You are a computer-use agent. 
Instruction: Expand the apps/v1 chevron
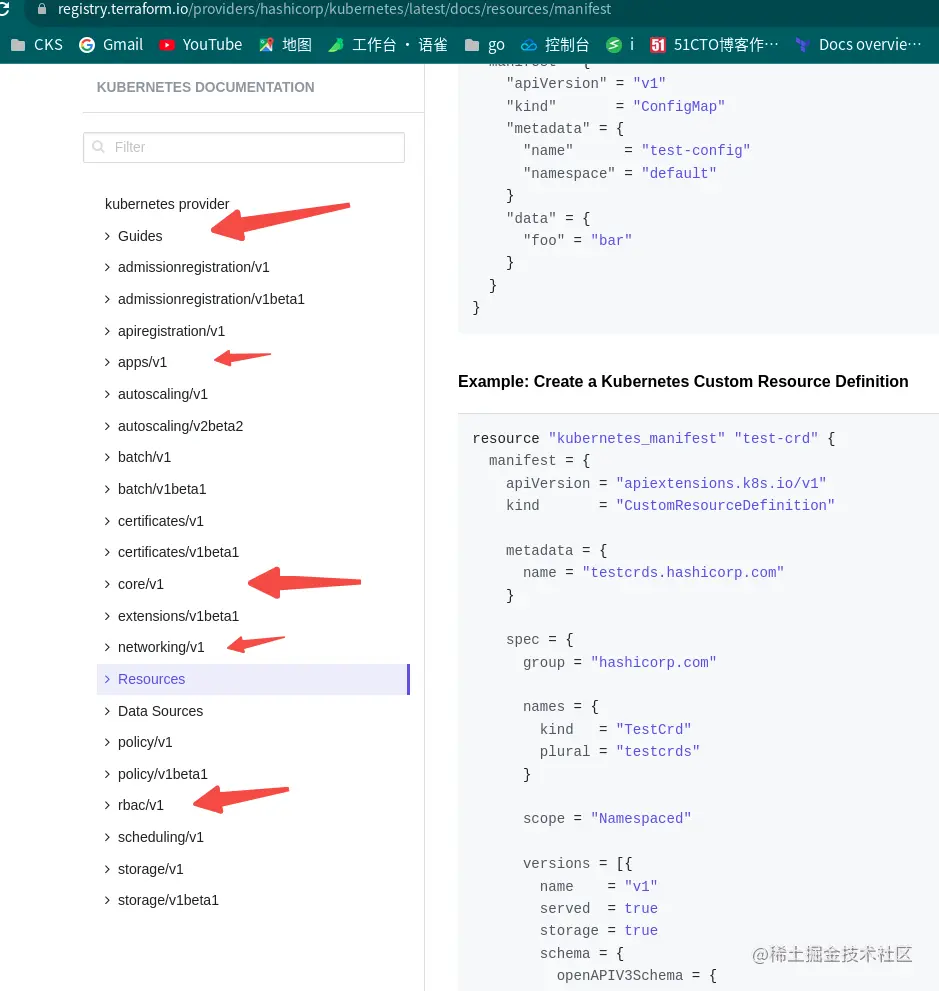107,362
